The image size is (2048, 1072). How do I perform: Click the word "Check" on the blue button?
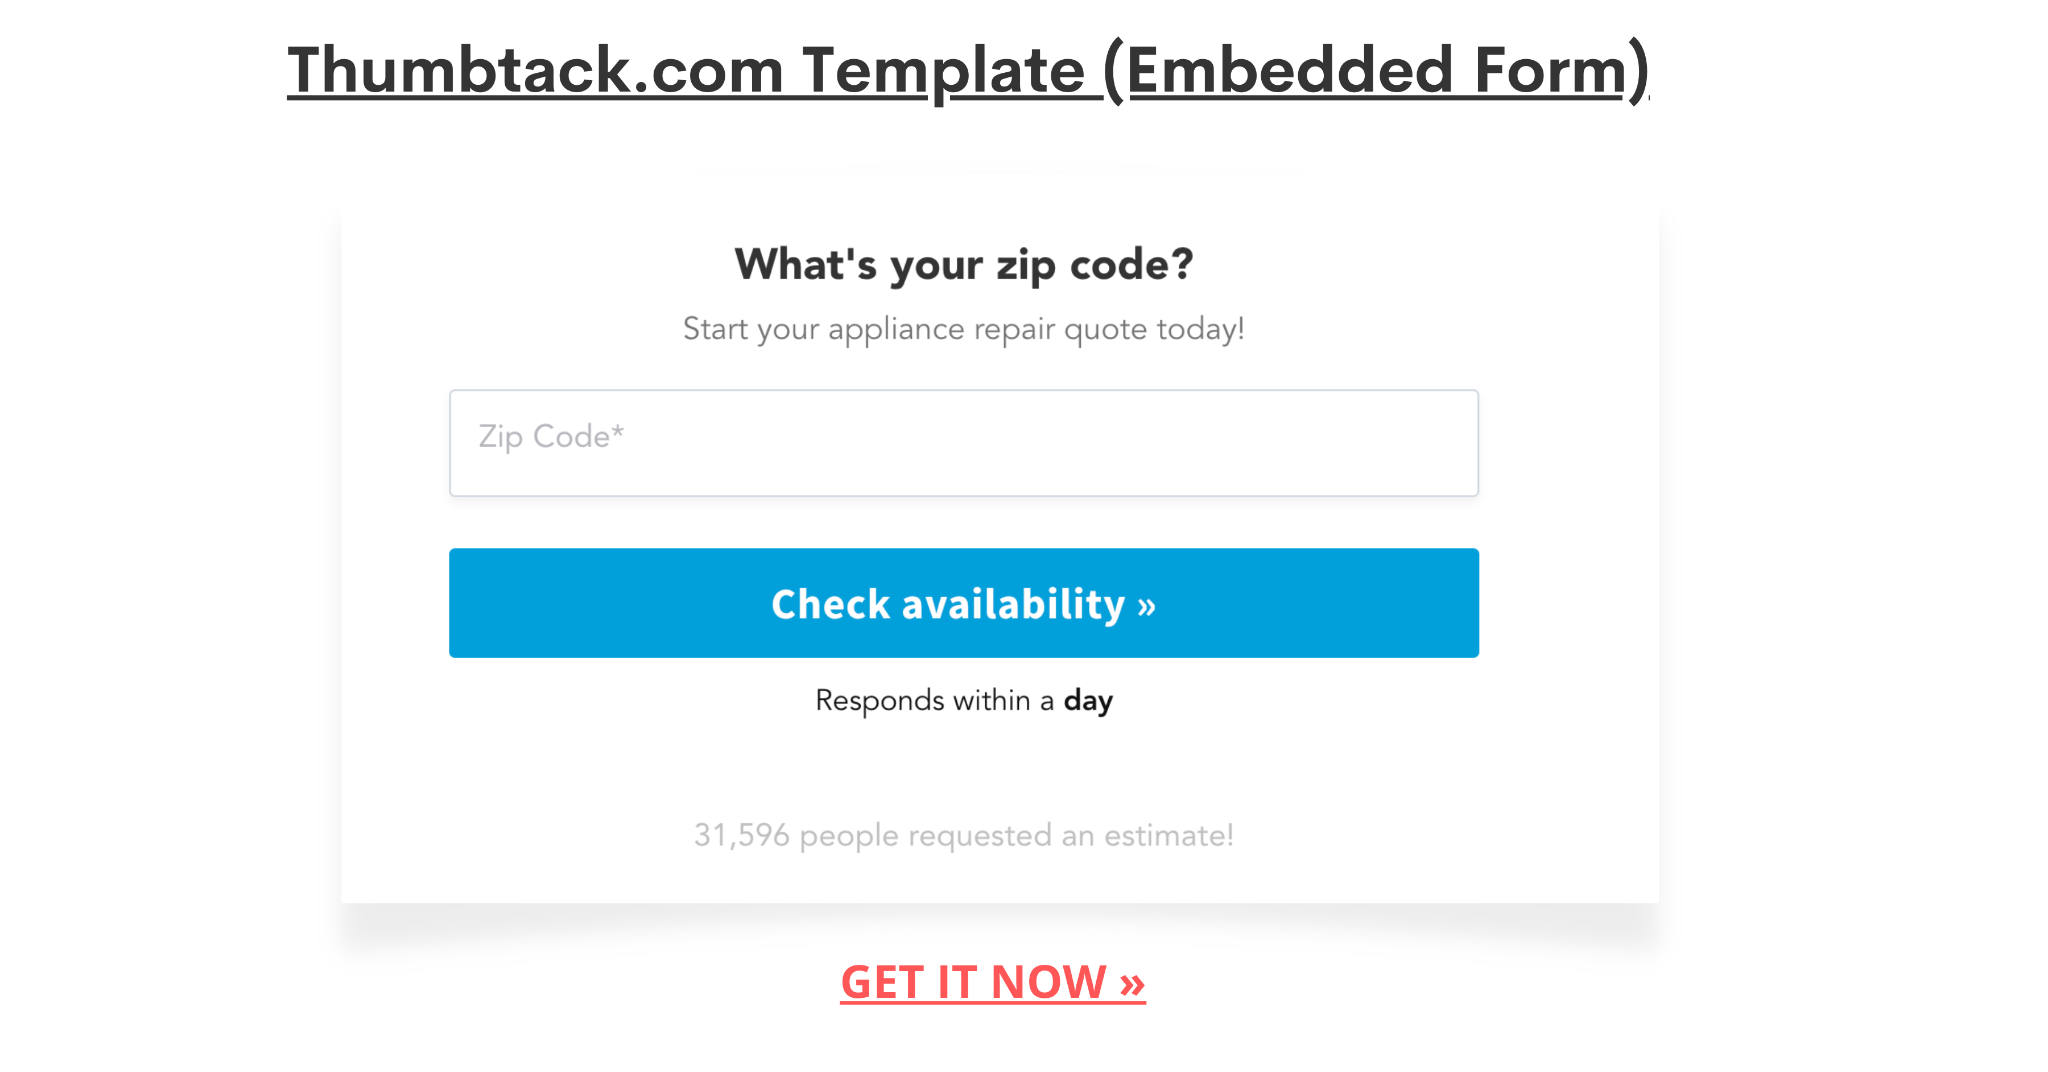tap(830, 605)
